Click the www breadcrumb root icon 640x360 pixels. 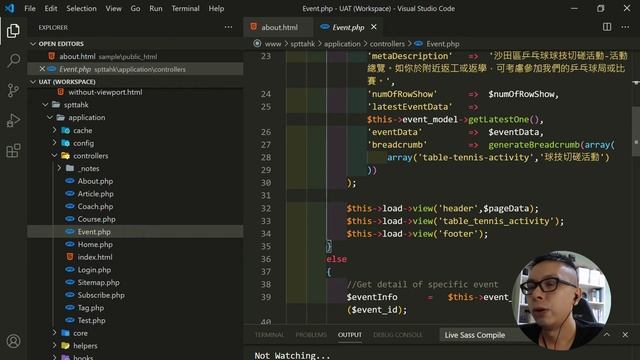[257, 43]
